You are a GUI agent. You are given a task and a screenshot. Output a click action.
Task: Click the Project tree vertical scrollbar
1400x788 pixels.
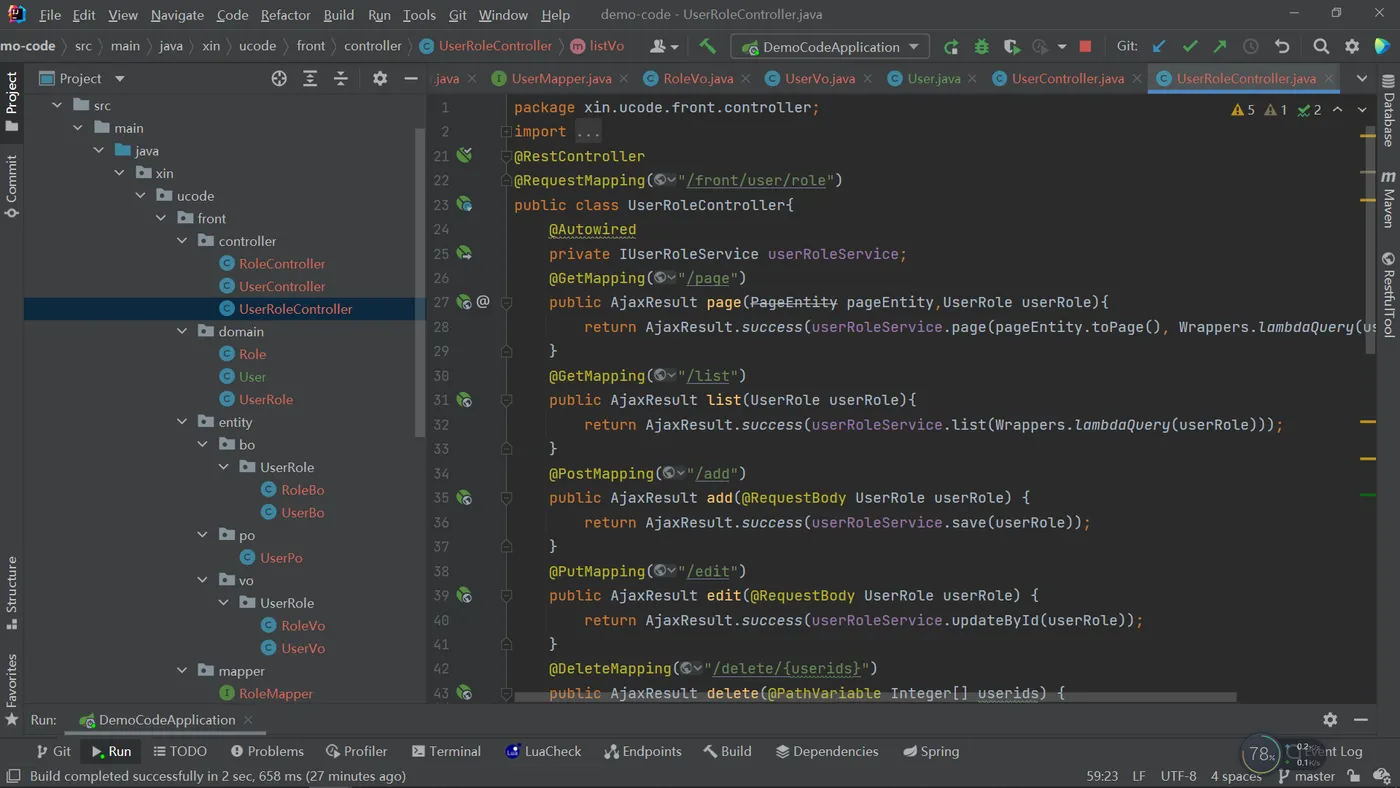[x=420, y=283]
